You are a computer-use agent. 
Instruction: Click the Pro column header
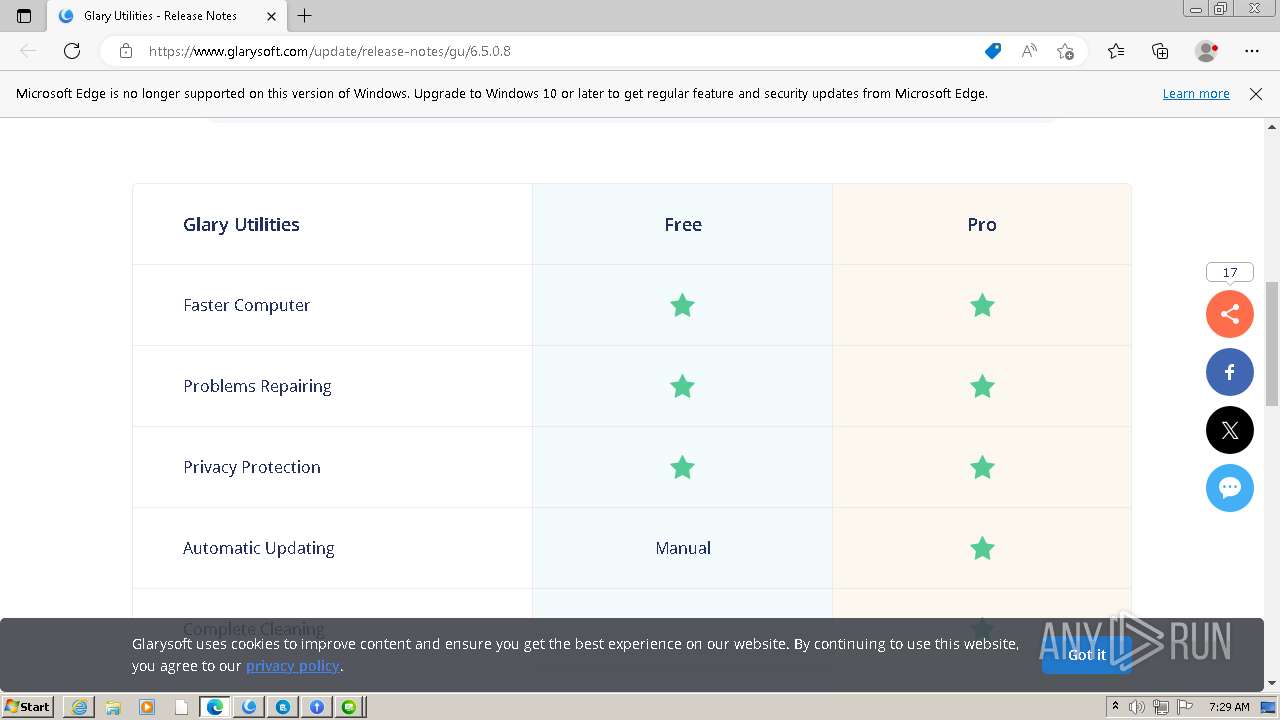(x=982, y=224)
